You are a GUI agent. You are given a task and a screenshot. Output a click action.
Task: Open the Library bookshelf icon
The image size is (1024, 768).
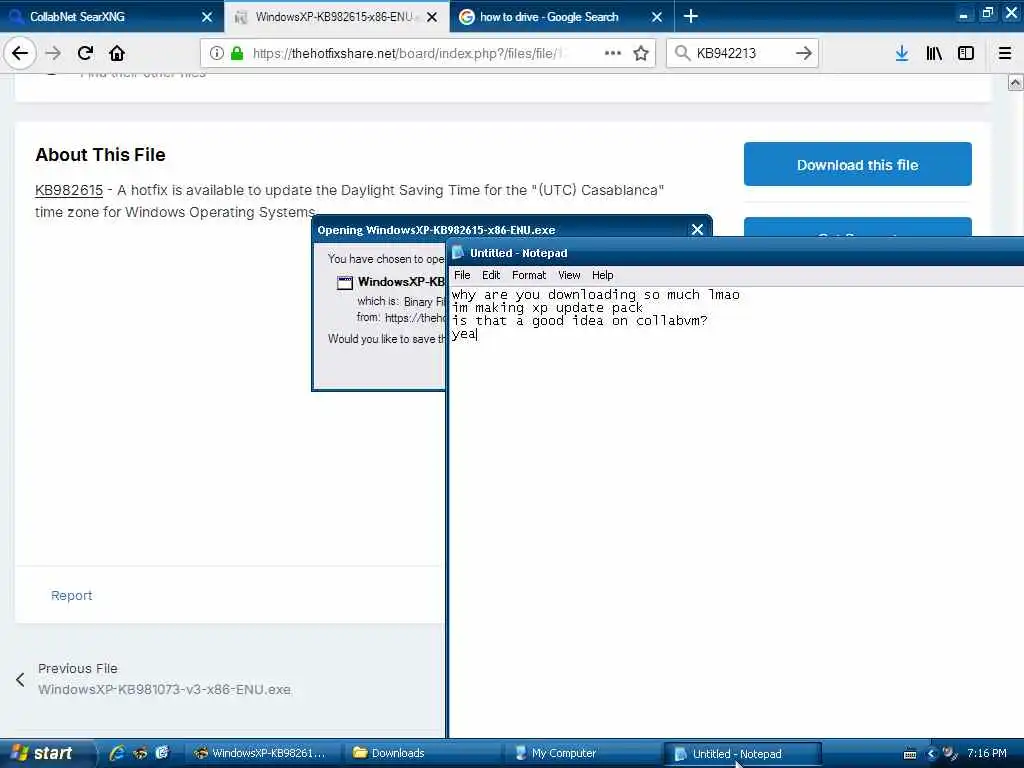coord(934,53)
